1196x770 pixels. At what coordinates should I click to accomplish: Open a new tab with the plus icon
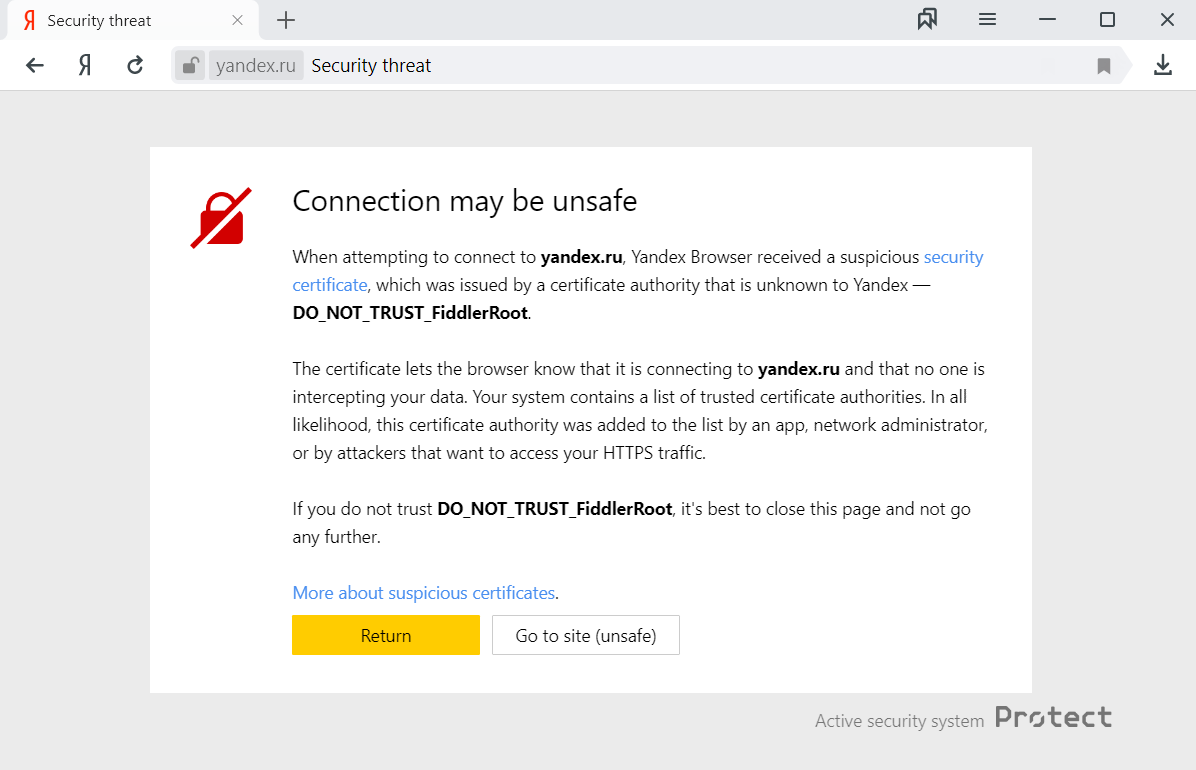(286, 20)
